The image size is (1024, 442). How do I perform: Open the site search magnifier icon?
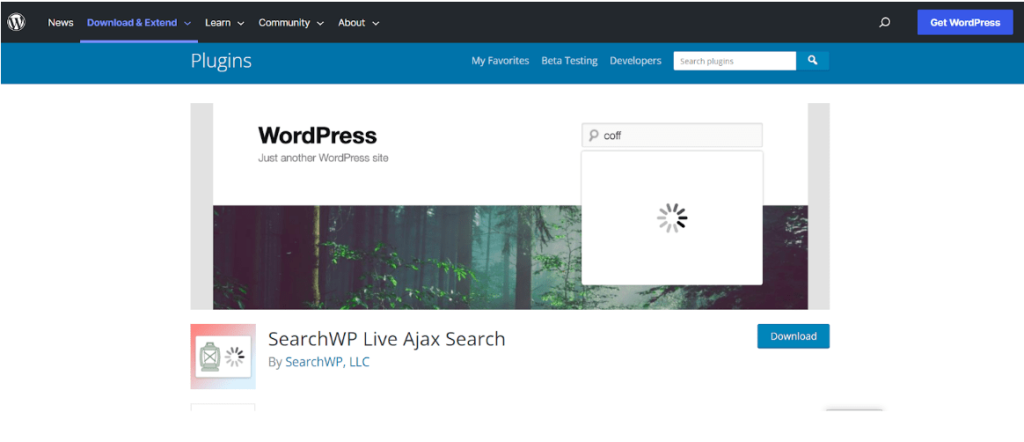884,22
